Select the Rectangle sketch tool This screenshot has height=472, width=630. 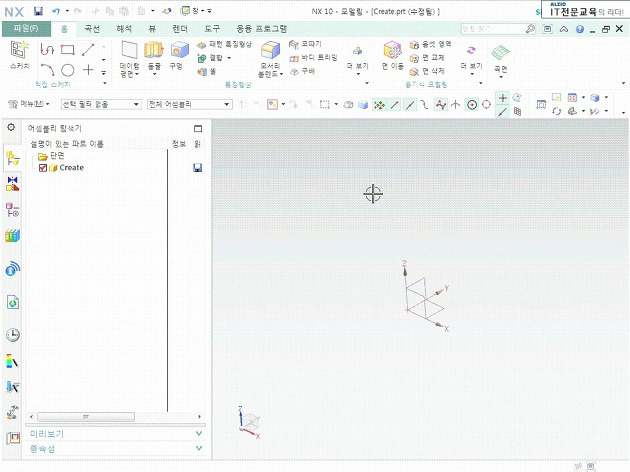[68, 50]
